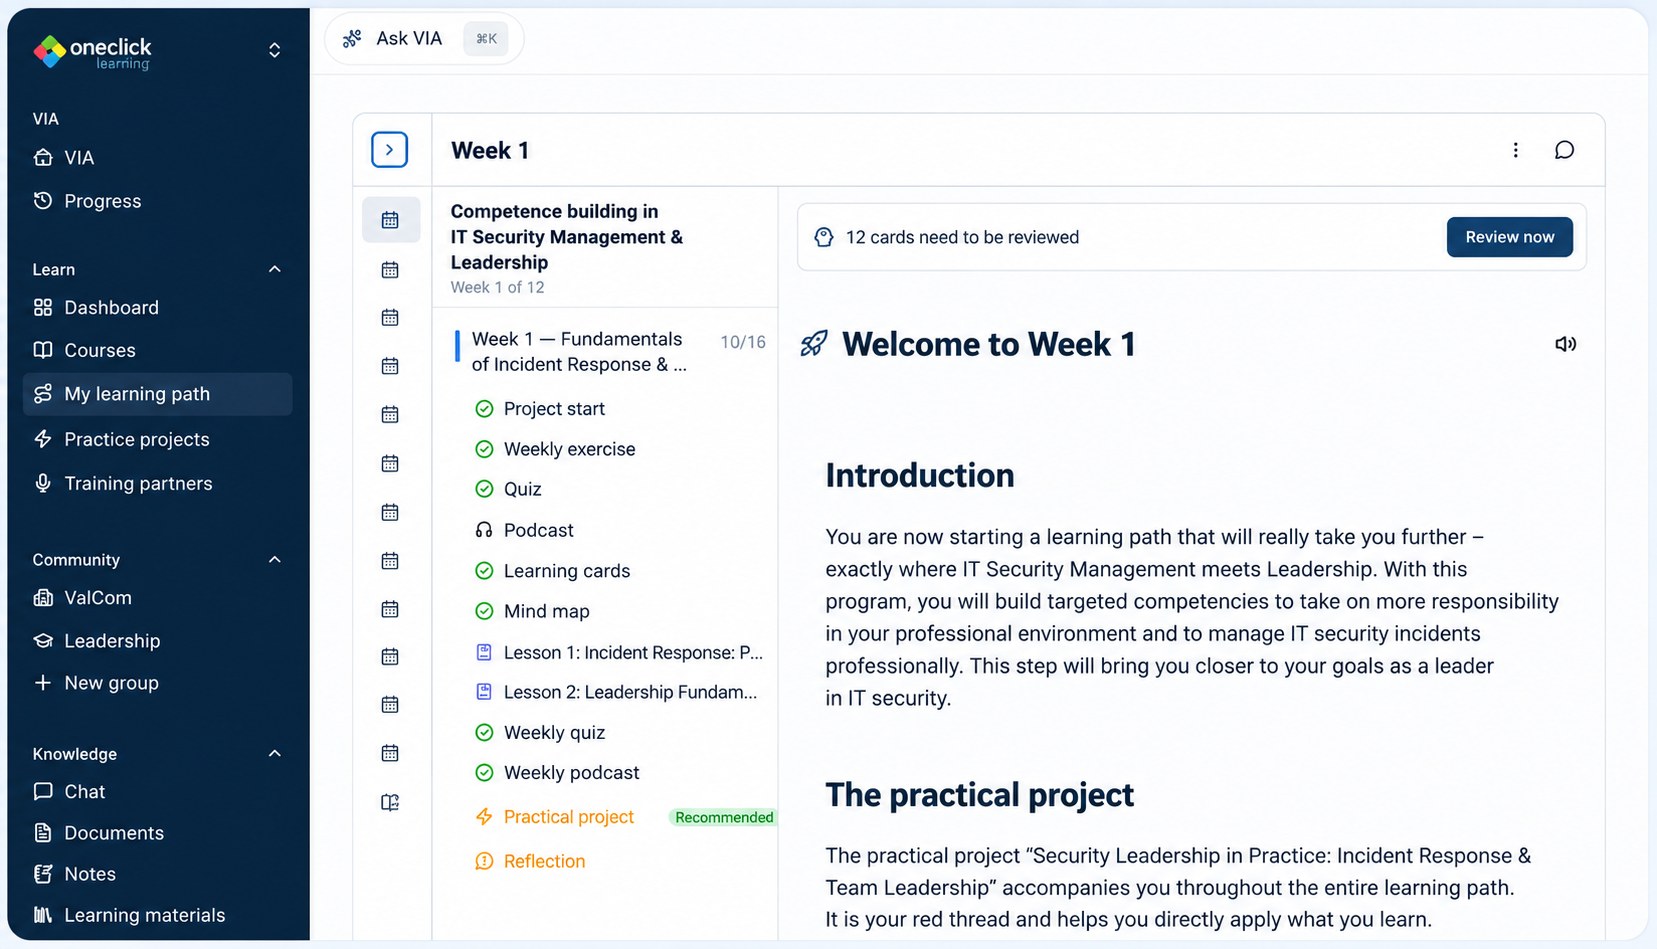
Task: Open the workspace switcher chevrons beside logo
Action: 274,50
